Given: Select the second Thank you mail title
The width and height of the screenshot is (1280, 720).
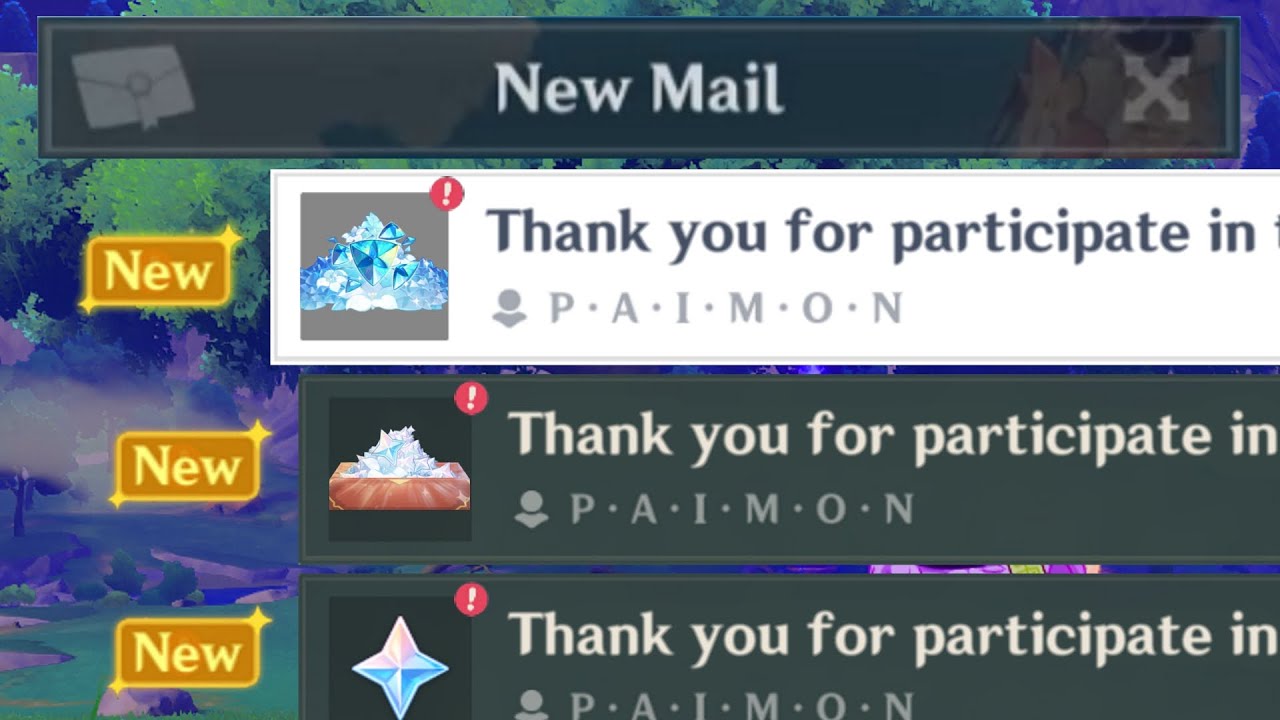Looking at the screenshot, I should point(894,434).
